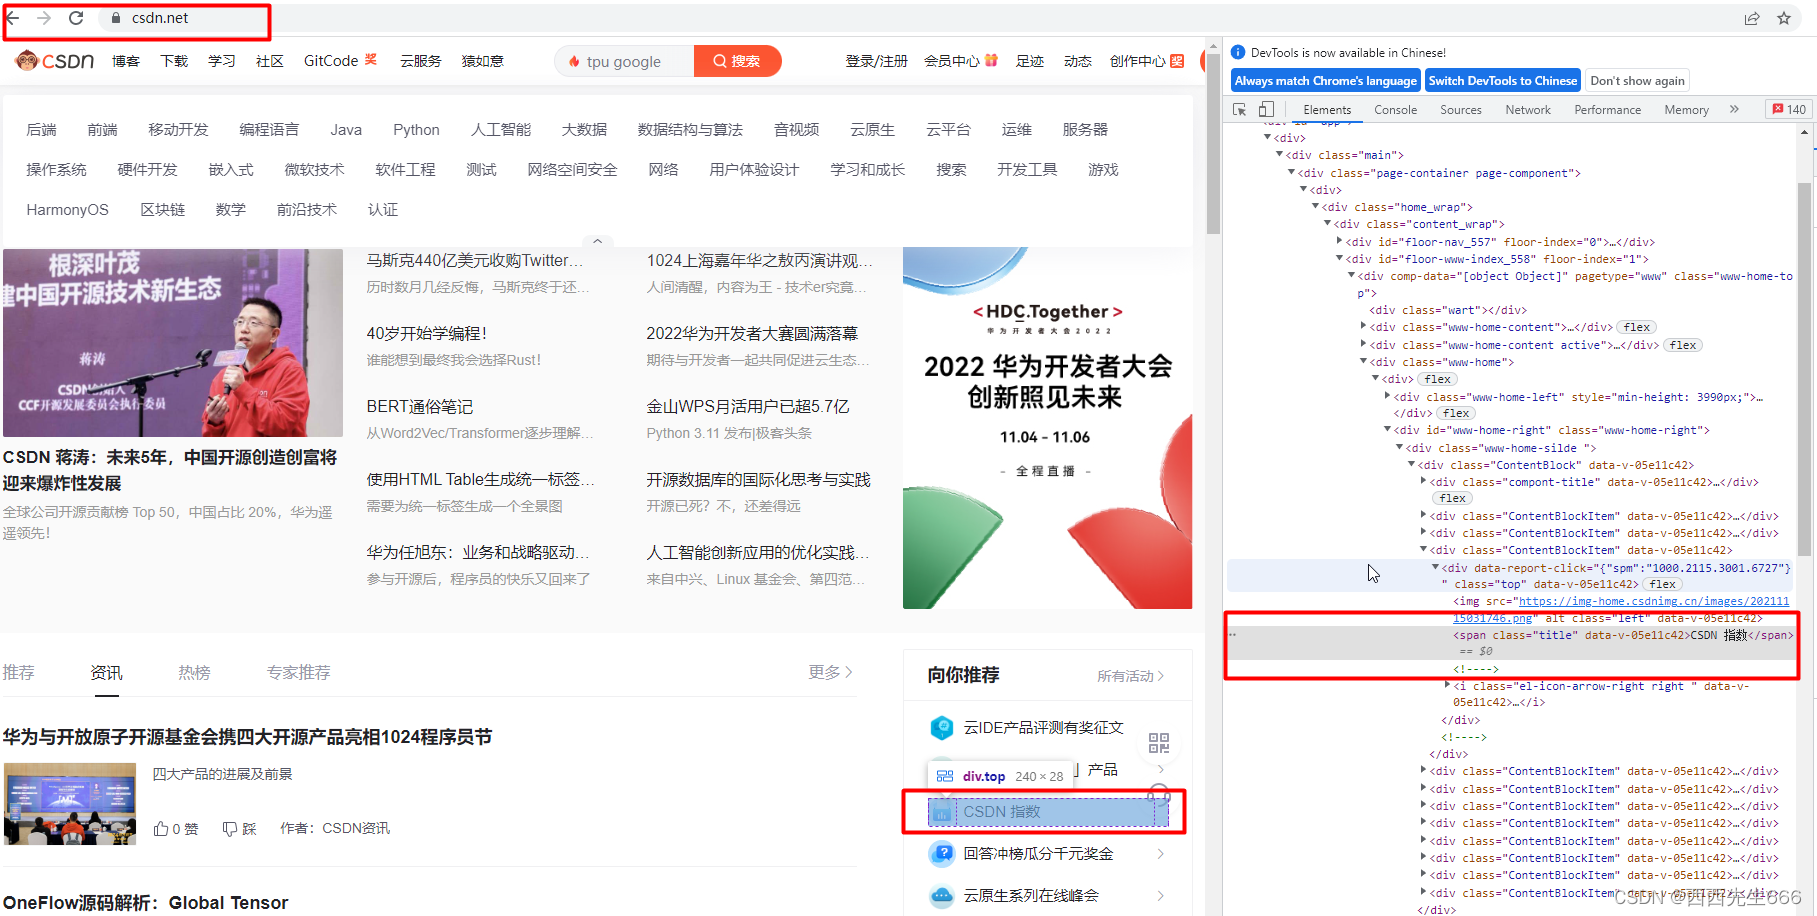Click the DevTools inspect element picker icon

(1240, 110)
